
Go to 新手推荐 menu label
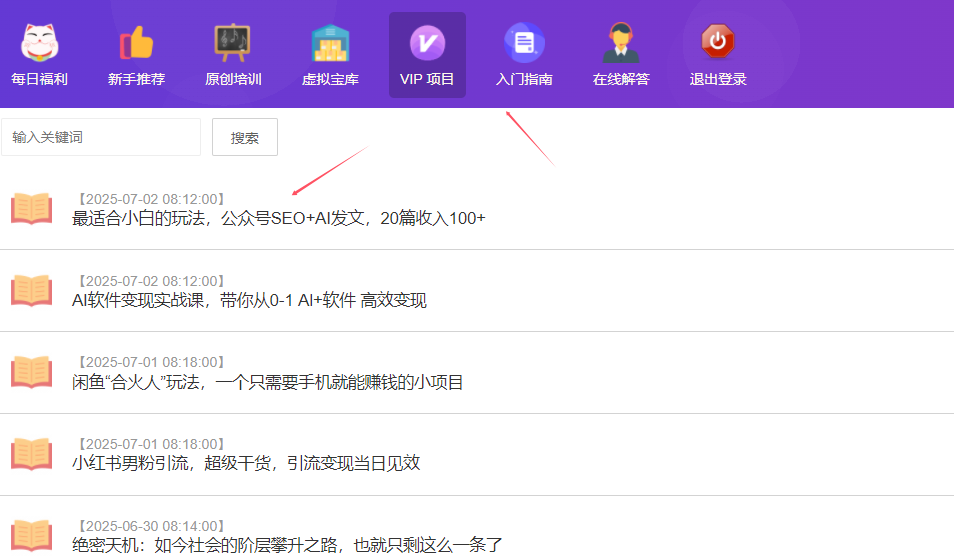[136, 79]
